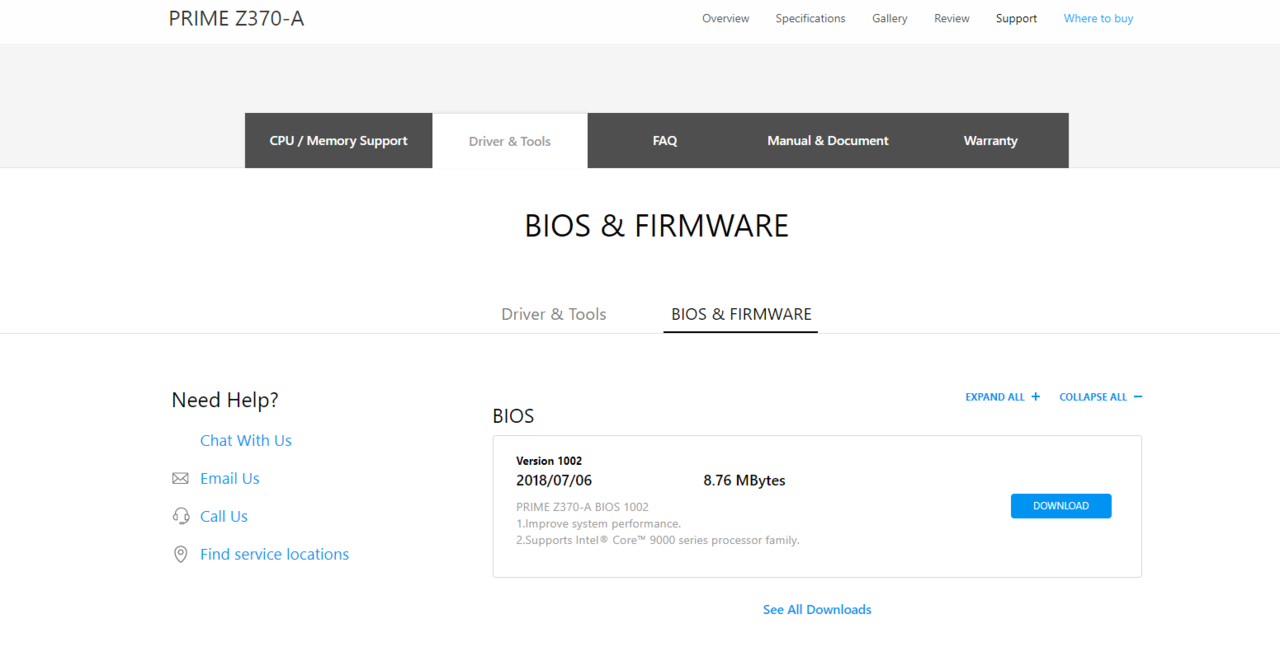Collapse all download sections
The height and width of the screenshot is (647, 1280).
(x=1100, y=397)
